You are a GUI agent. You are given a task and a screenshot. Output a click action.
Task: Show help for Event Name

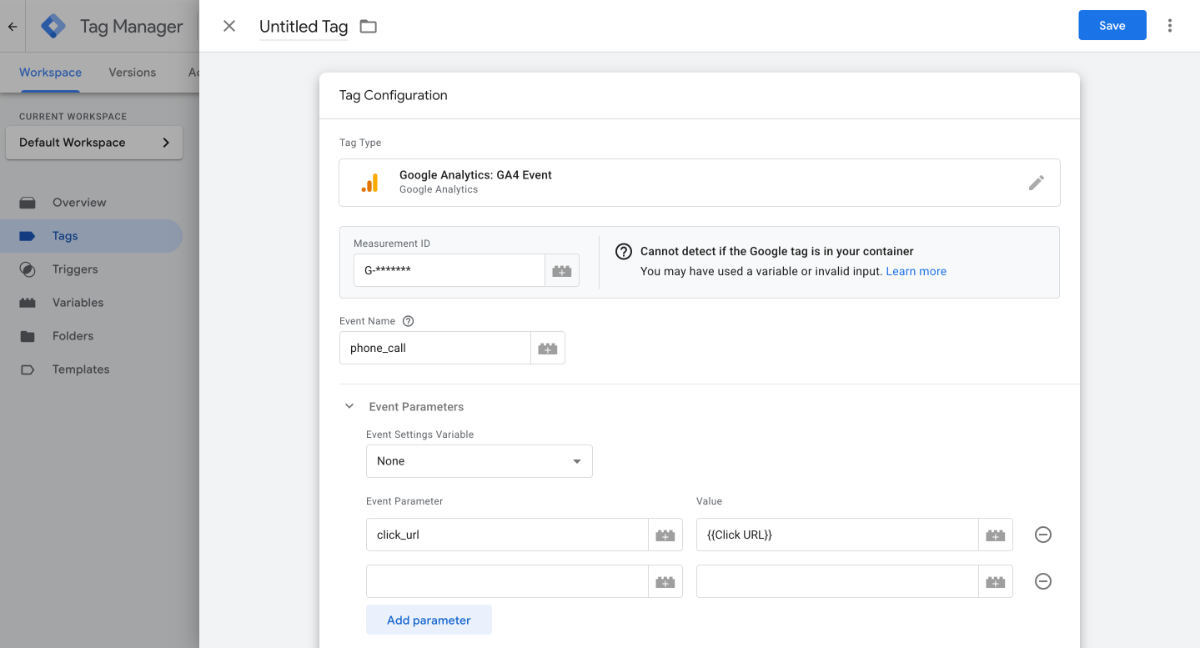coord(408,321)
